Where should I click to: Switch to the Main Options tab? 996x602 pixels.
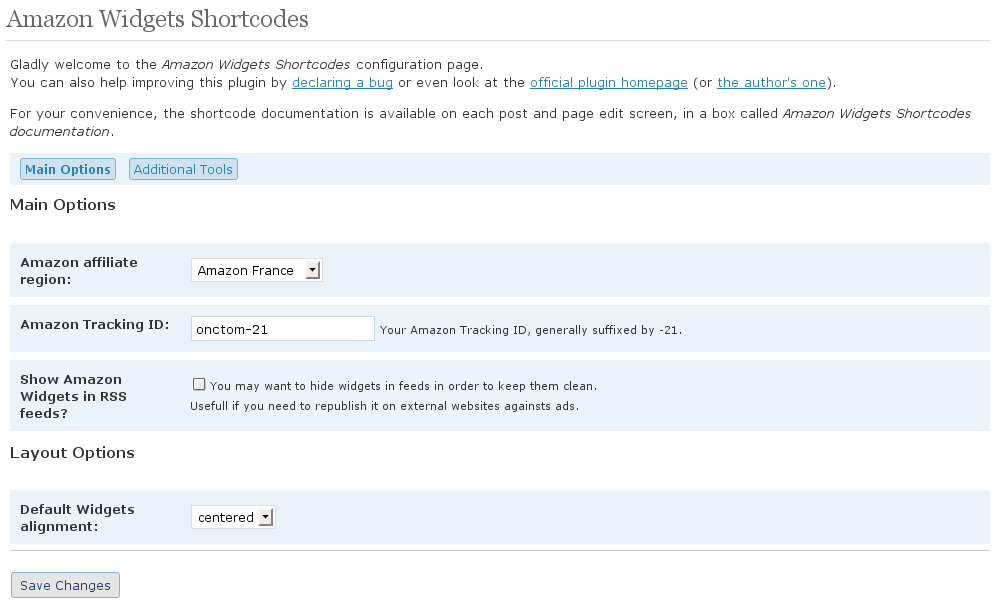pyautogui.click(x=68, y=170)
